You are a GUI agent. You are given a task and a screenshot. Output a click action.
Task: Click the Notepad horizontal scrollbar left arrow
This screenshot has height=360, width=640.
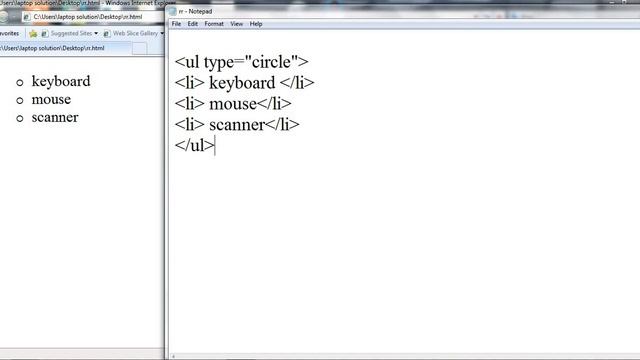click(173, 357)
